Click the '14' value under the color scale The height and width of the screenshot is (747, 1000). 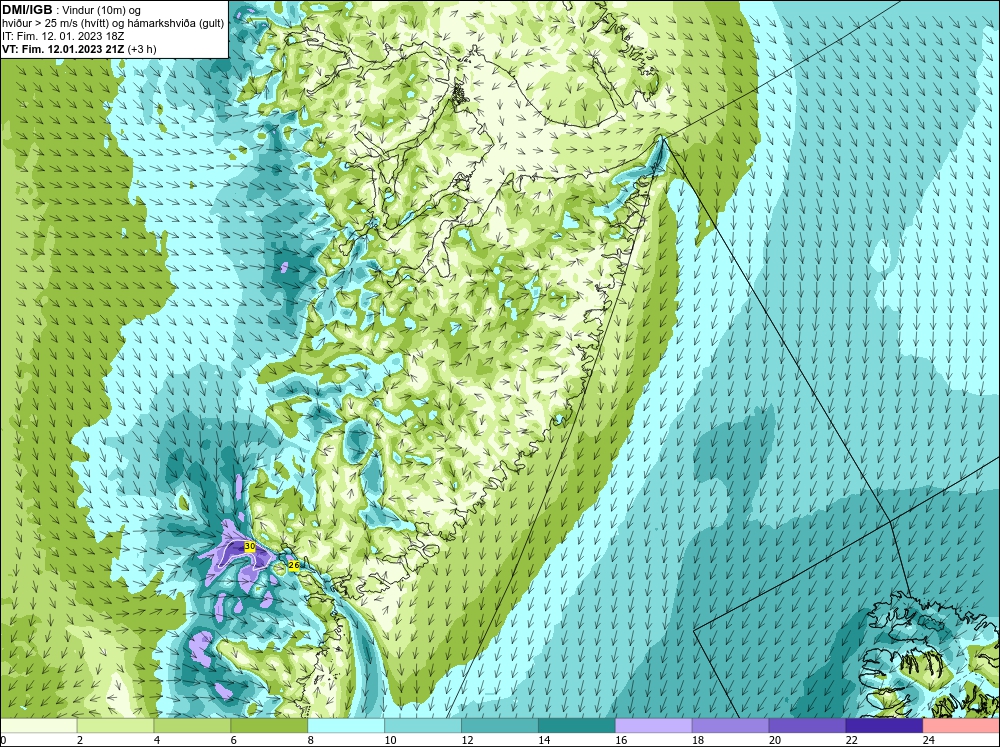coord(544,740)
